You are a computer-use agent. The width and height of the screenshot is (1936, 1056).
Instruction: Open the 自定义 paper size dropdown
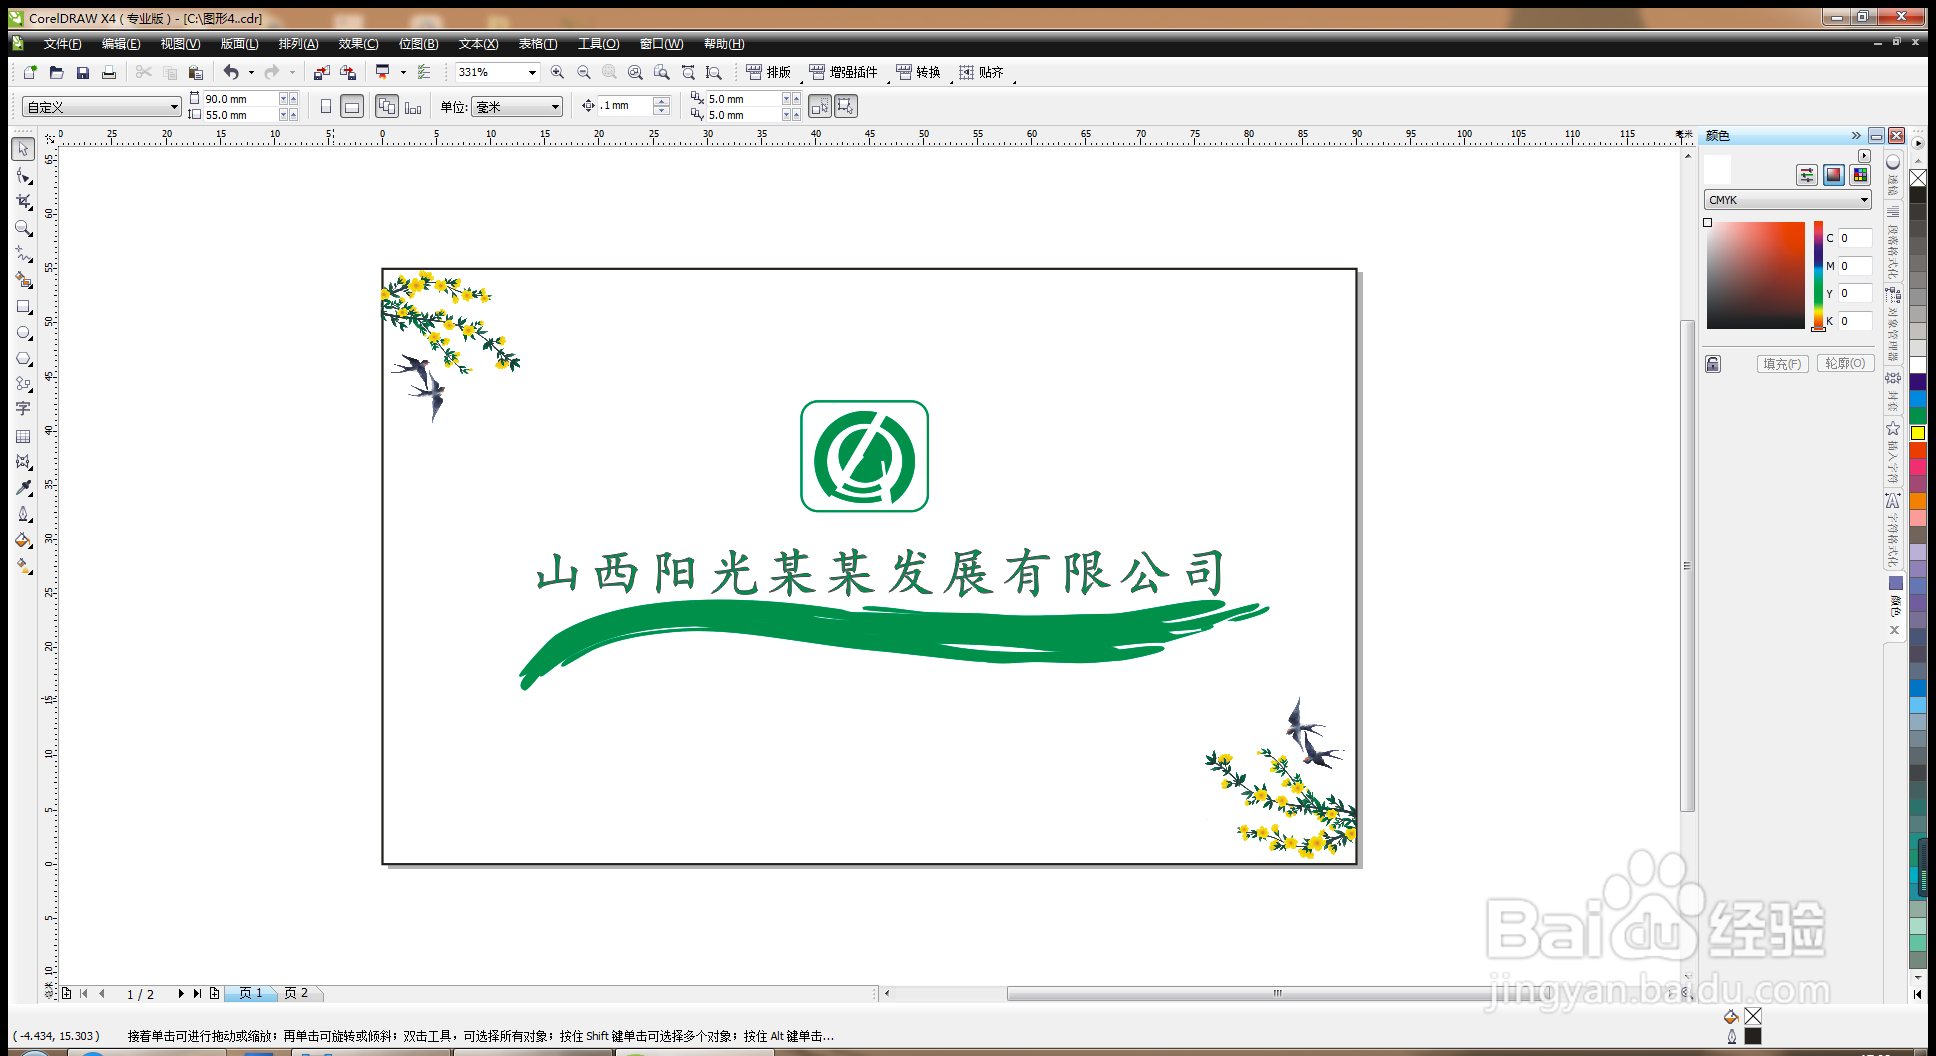click(174, 107)
